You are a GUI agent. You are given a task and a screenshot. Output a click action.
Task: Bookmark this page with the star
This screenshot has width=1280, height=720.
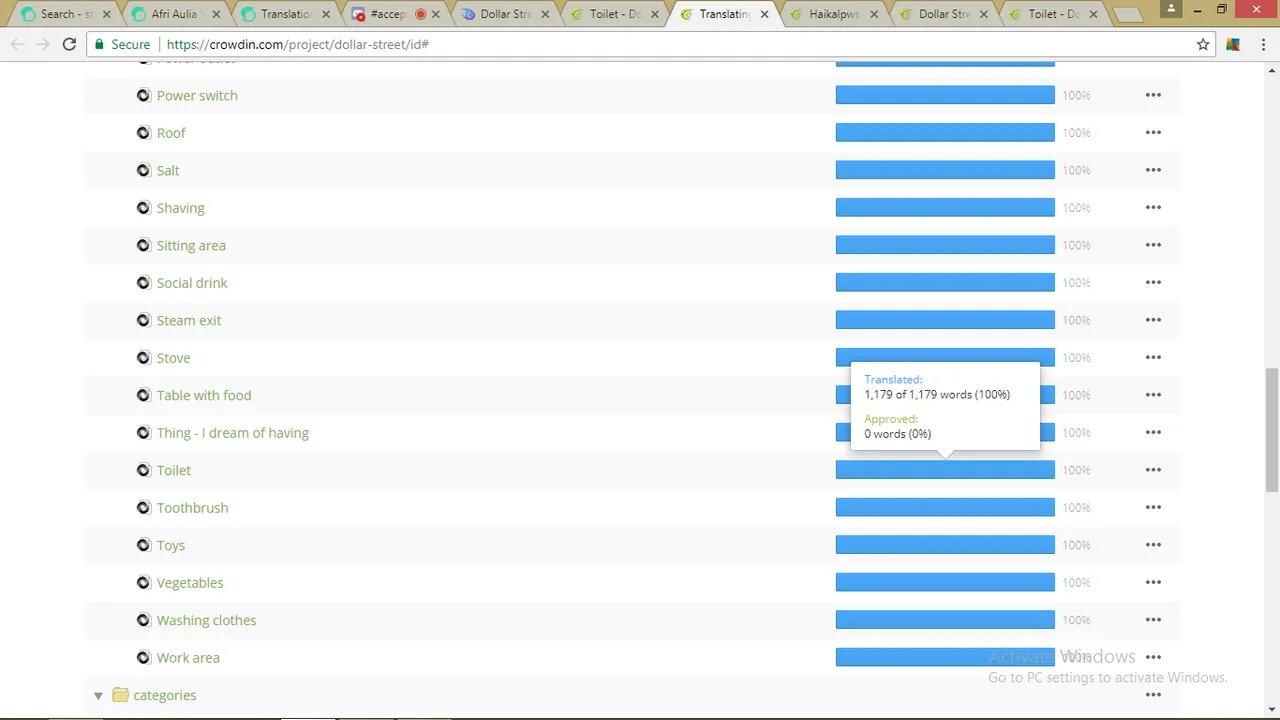click(1203, 44)
